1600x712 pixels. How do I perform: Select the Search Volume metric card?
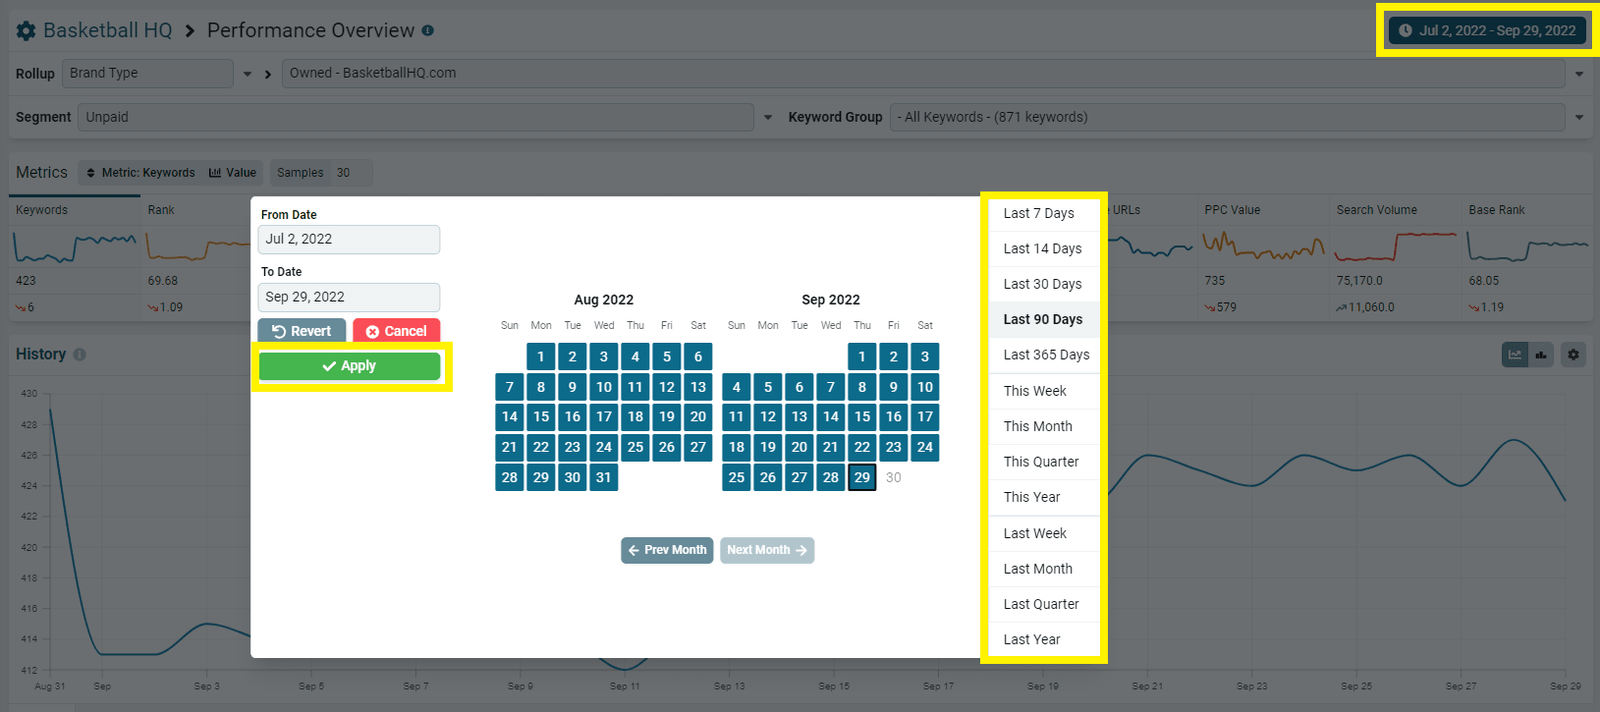pos(1395,258)
